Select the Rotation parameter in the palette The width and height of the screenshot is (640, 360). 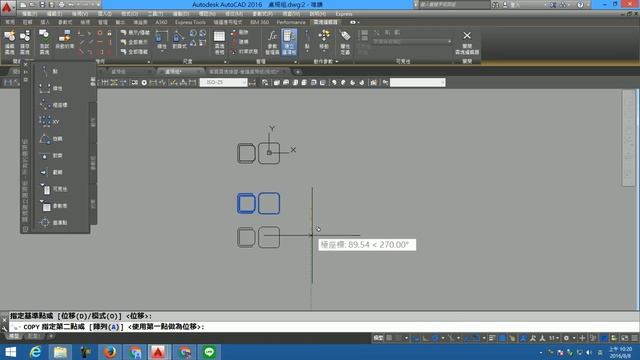(51, 139)
